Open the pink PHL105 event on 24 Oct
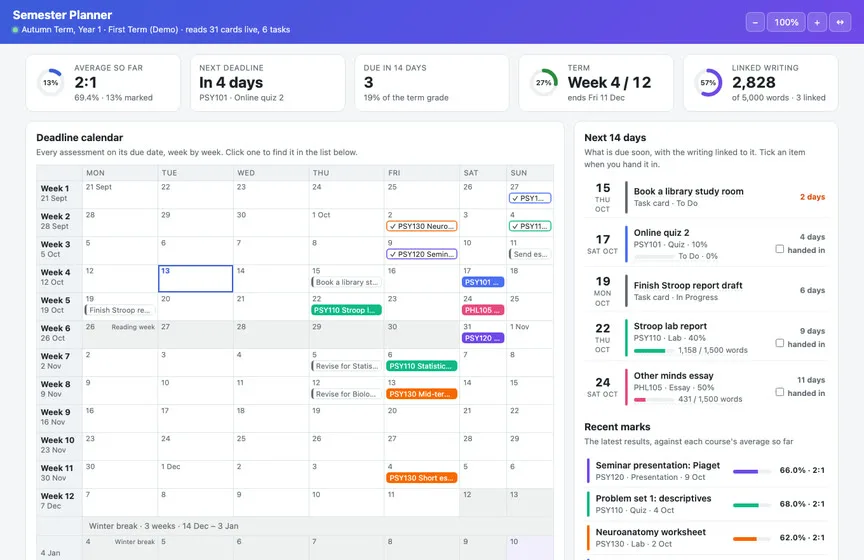Screen dimensions: 864x560 click(483, 310)
